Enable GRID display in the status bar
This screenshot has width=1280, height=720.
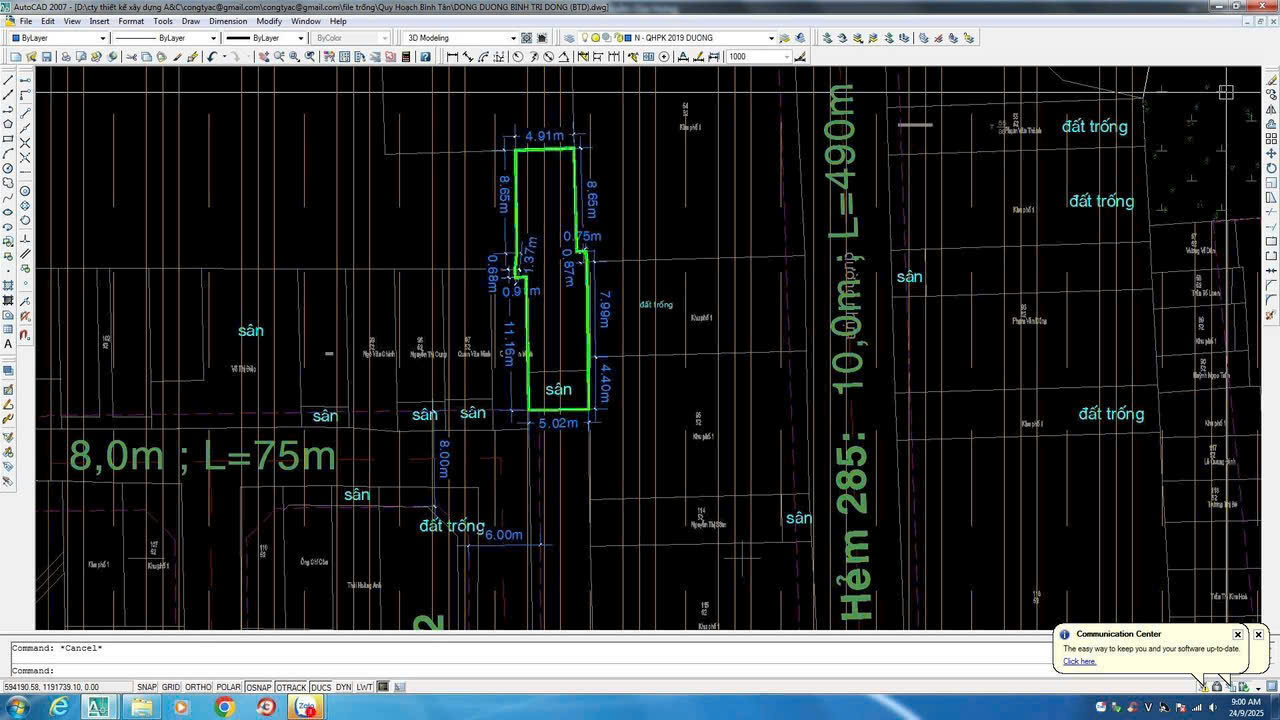click(171, 687)
